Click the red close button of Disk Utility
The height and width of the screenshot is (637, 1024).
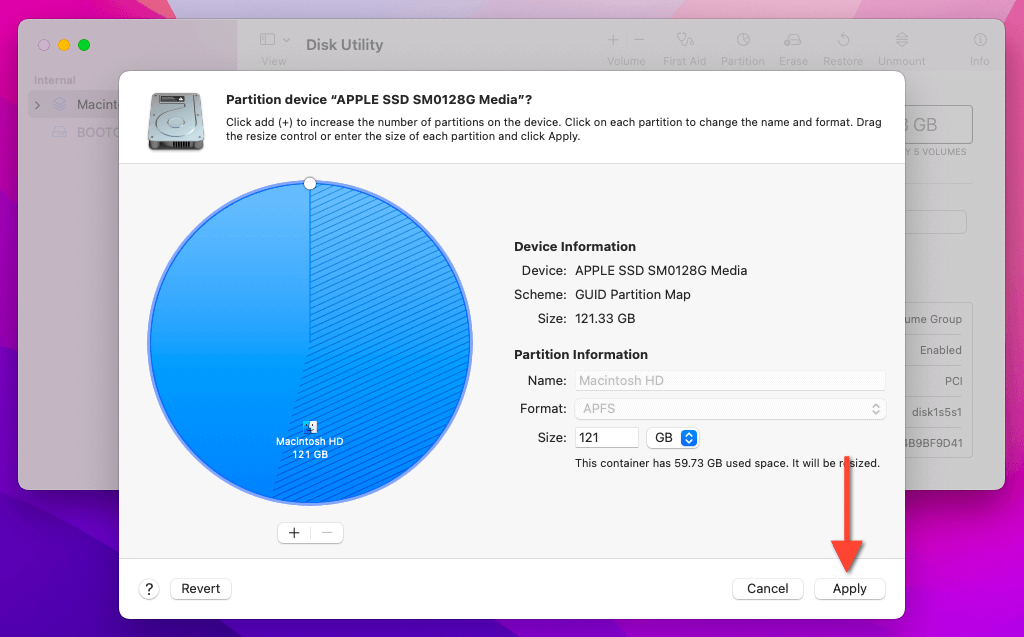pyautogui.click(x=44, y=45)
